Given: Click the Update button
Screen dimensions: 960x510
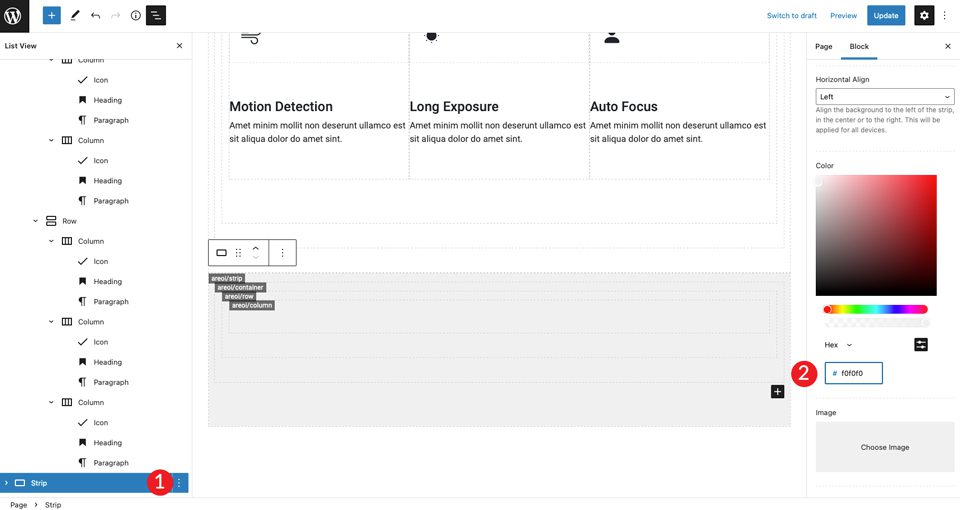Looking at the screenshot, I should (x=885, y=16).
